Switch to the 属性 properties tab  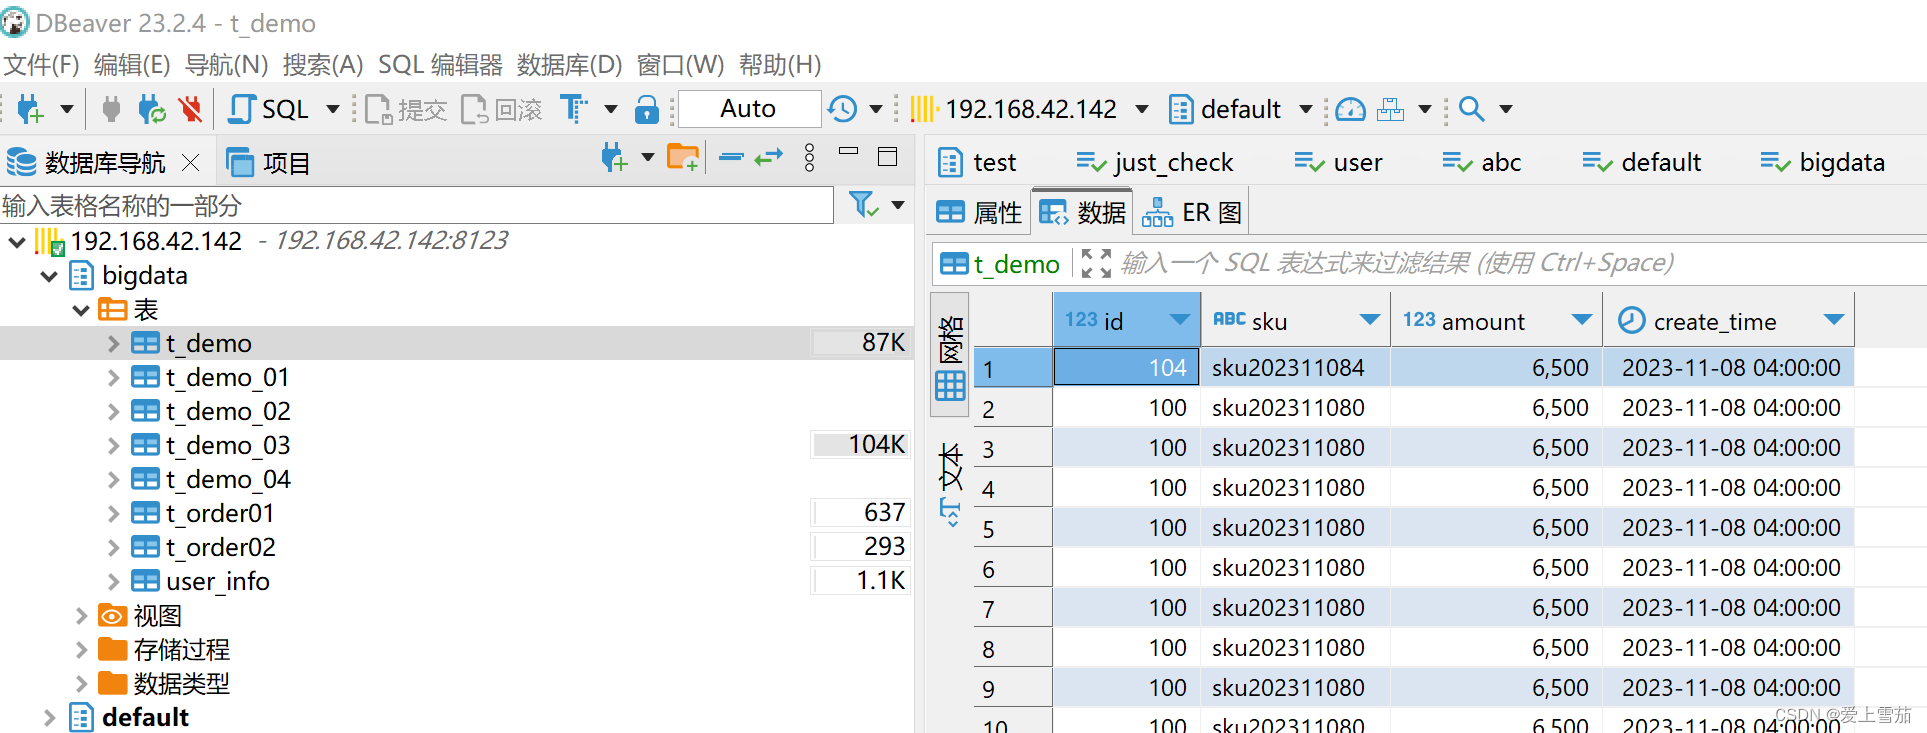point(978,212)
